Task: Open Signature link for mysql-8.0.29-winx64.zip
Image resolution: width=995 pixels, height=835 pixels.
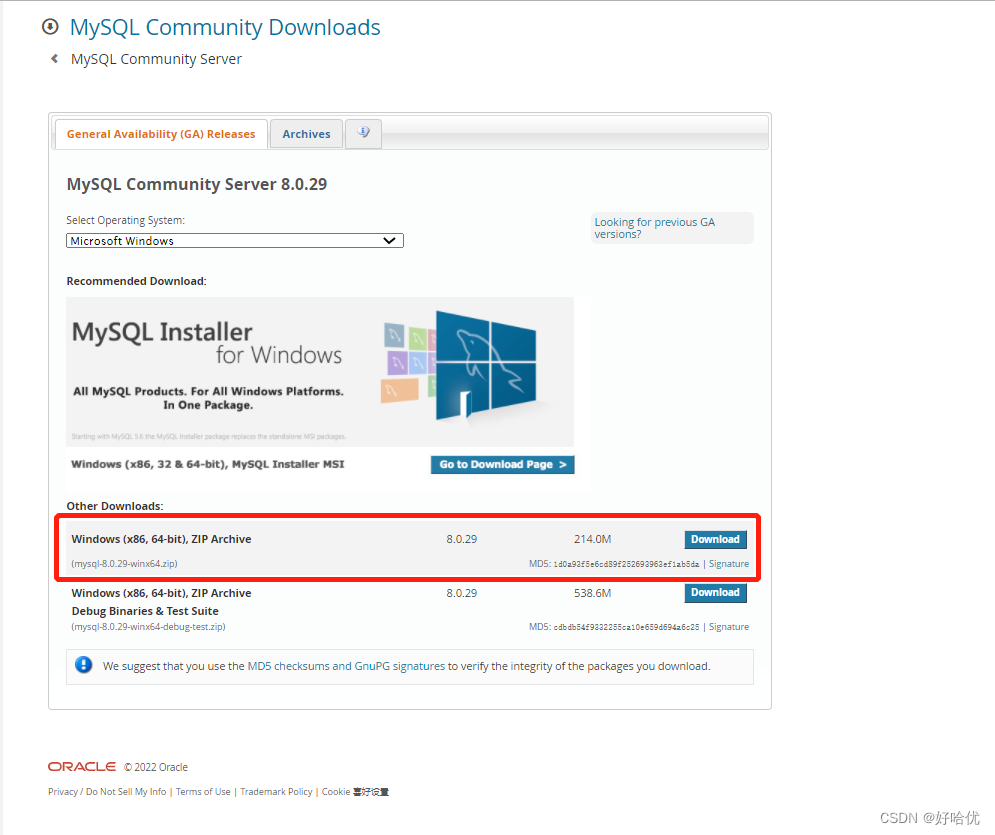Action: [x=728, y=563]
